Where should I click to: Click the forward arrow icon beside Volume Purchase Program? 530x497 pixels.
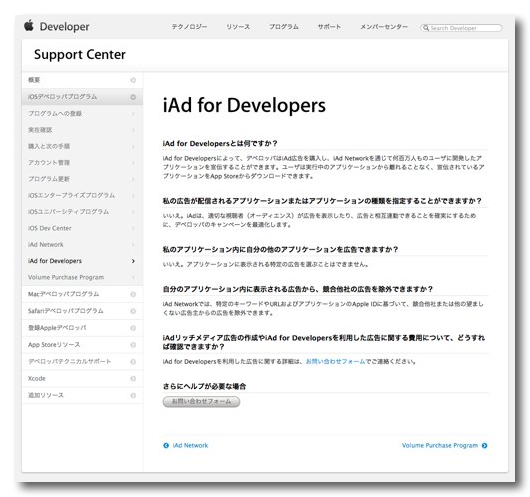[484, 445]
